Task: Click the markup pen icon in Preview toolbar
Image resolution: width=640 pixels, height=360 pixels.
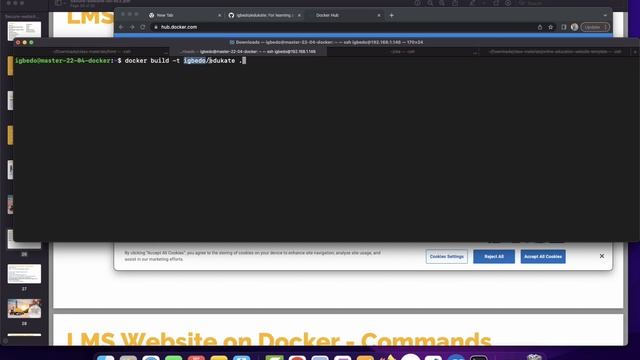Action: point(472,3)
